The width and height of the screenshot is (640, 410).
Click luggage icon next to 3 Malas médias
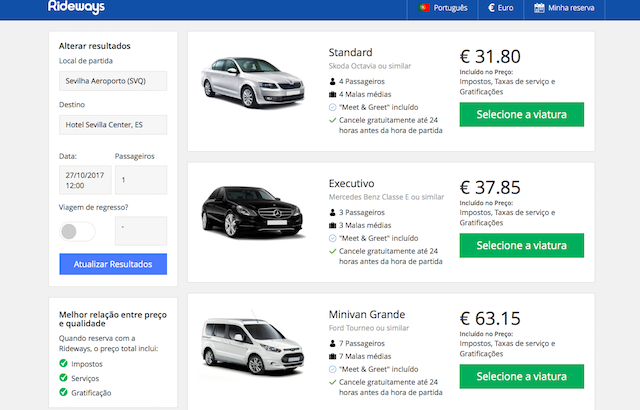point(332,226)
